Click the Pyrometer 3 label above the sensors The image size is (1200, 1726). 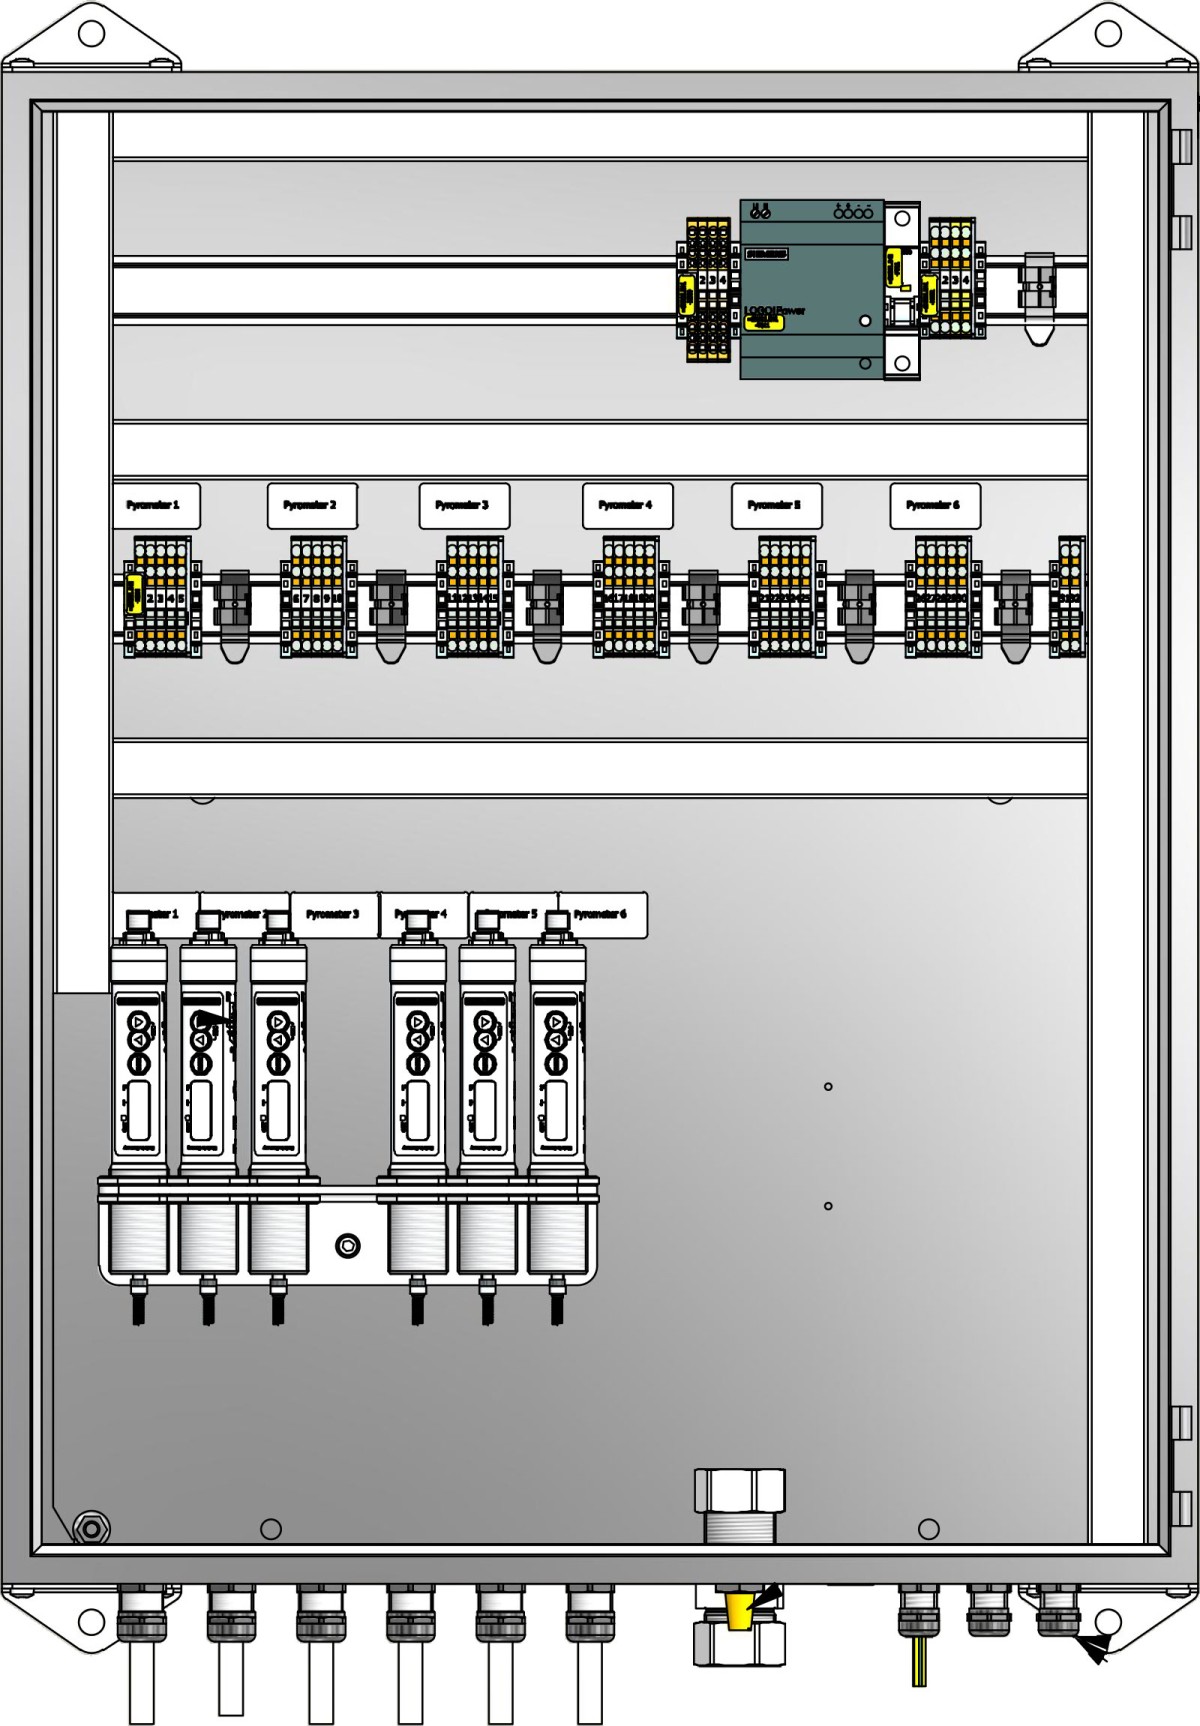333,914
